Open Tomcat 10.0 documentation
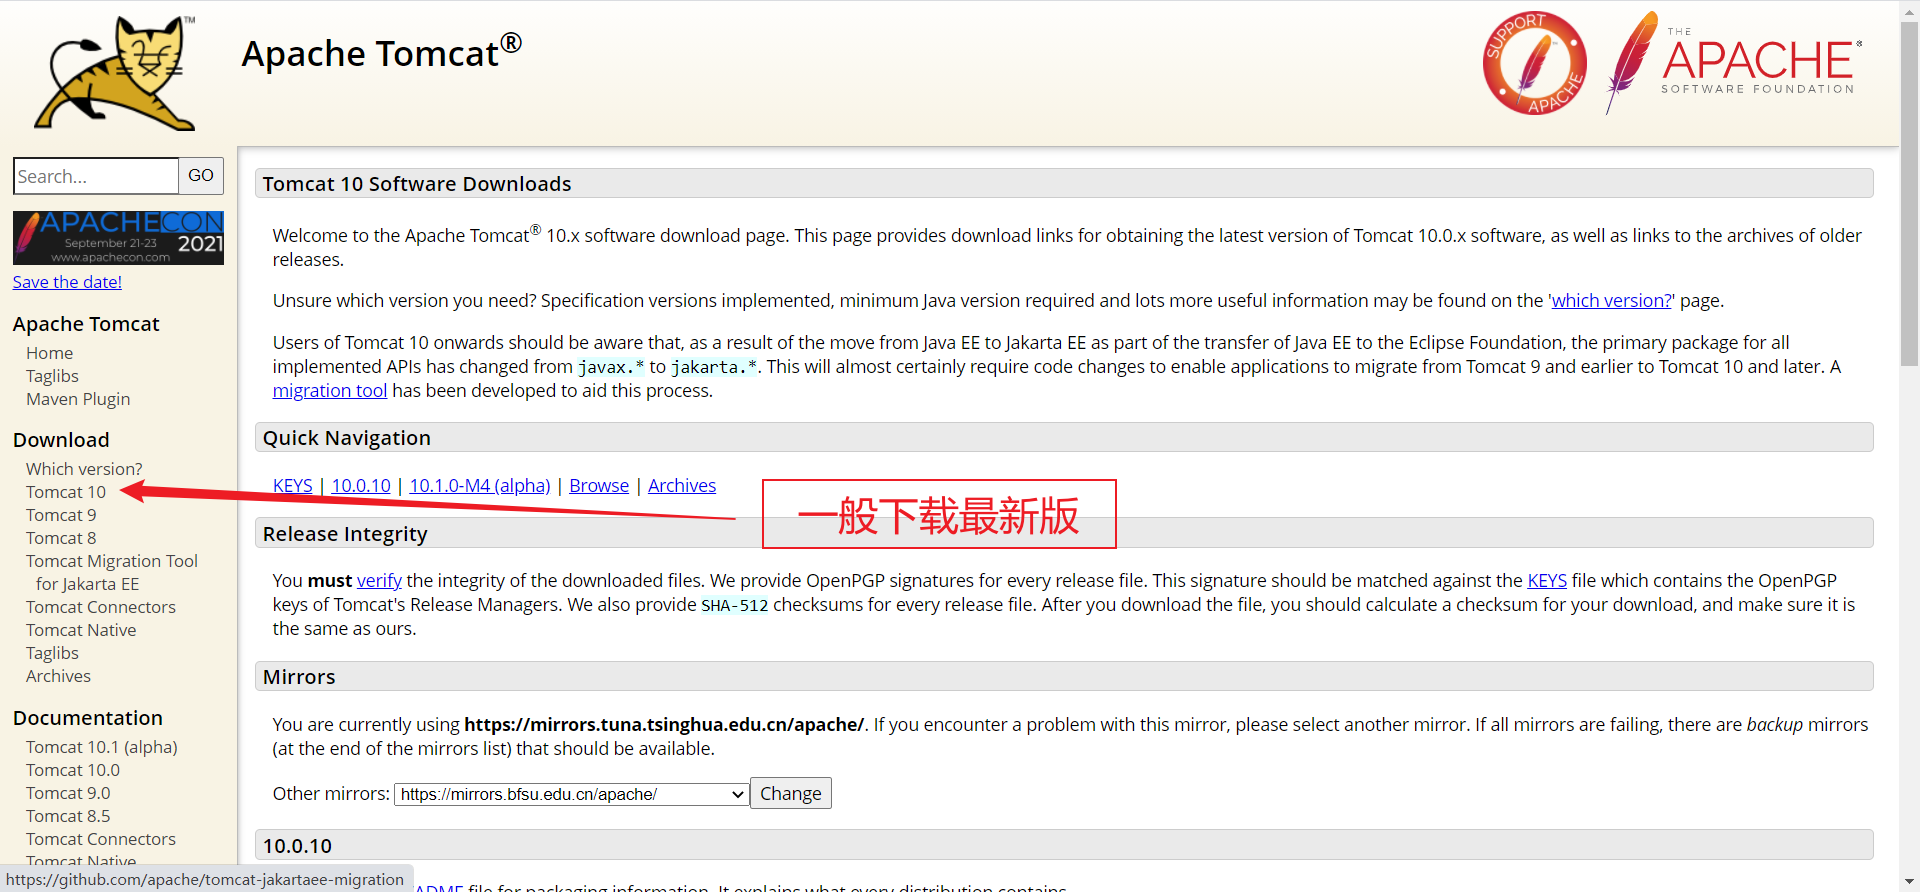 pyautogui.click(x=73, y=770)
